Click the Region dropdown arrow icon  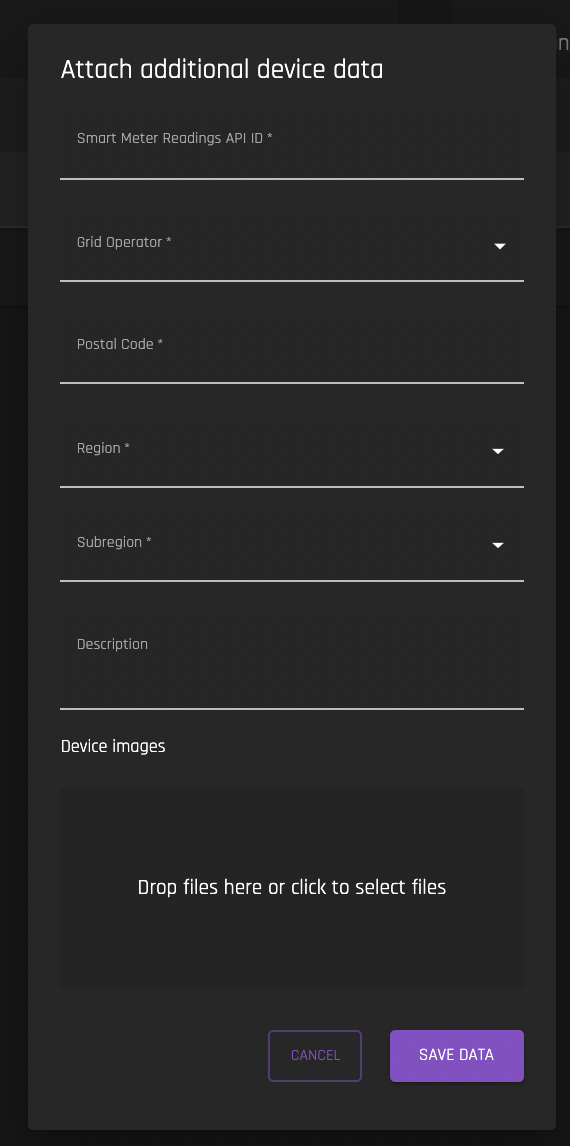tap(498, 451)
